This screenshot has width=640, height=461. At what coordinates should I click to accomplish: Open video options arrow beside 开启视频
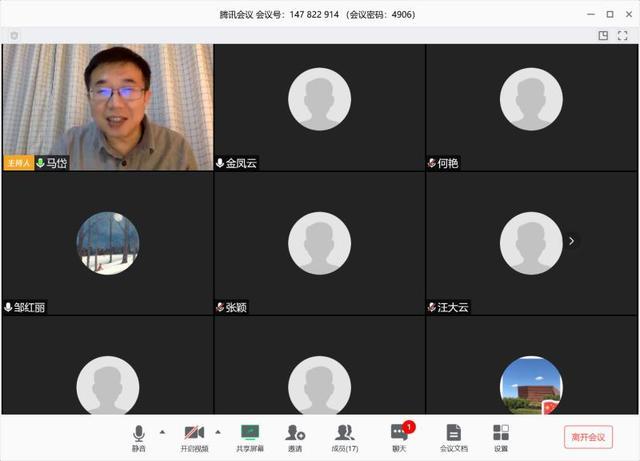coord(218,432)
